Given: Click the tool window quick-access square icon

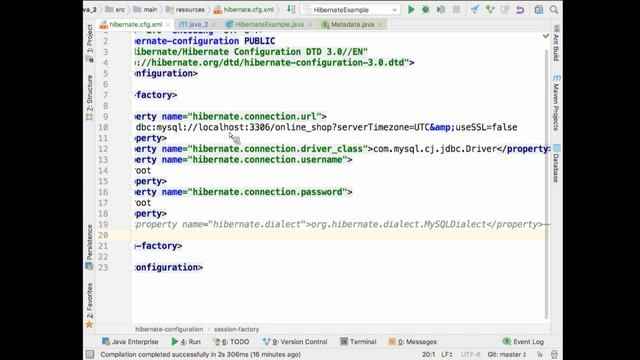Looking at the screenshot, I should point(90,354).
